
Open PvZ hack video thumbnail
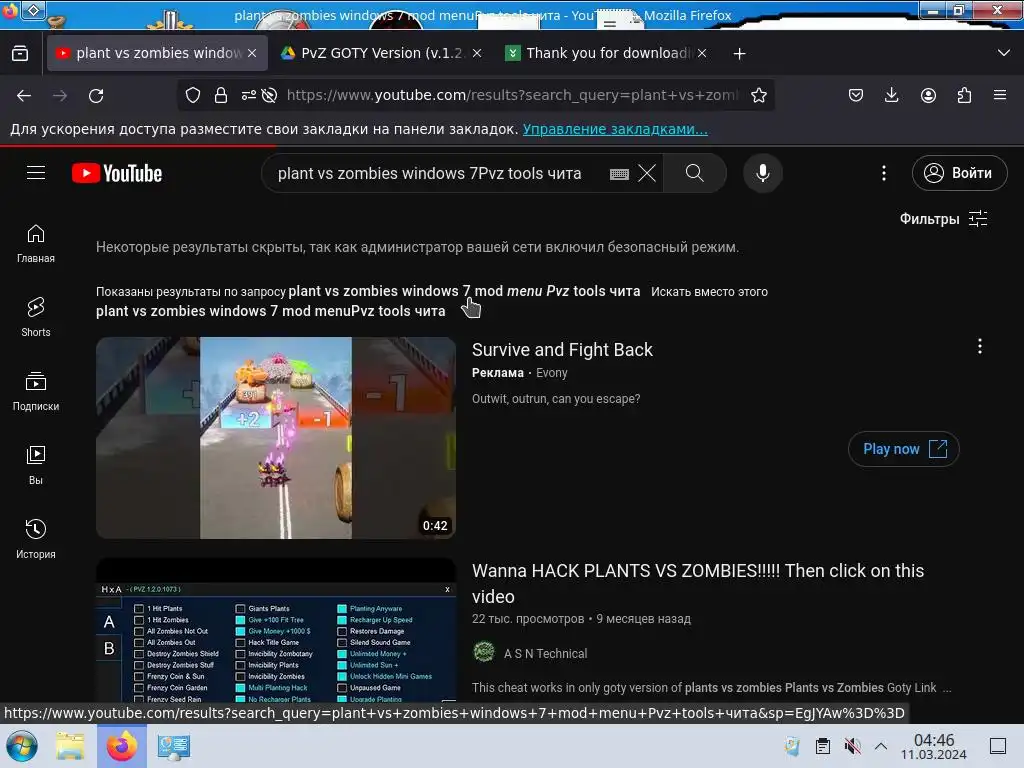pos(276,630)
